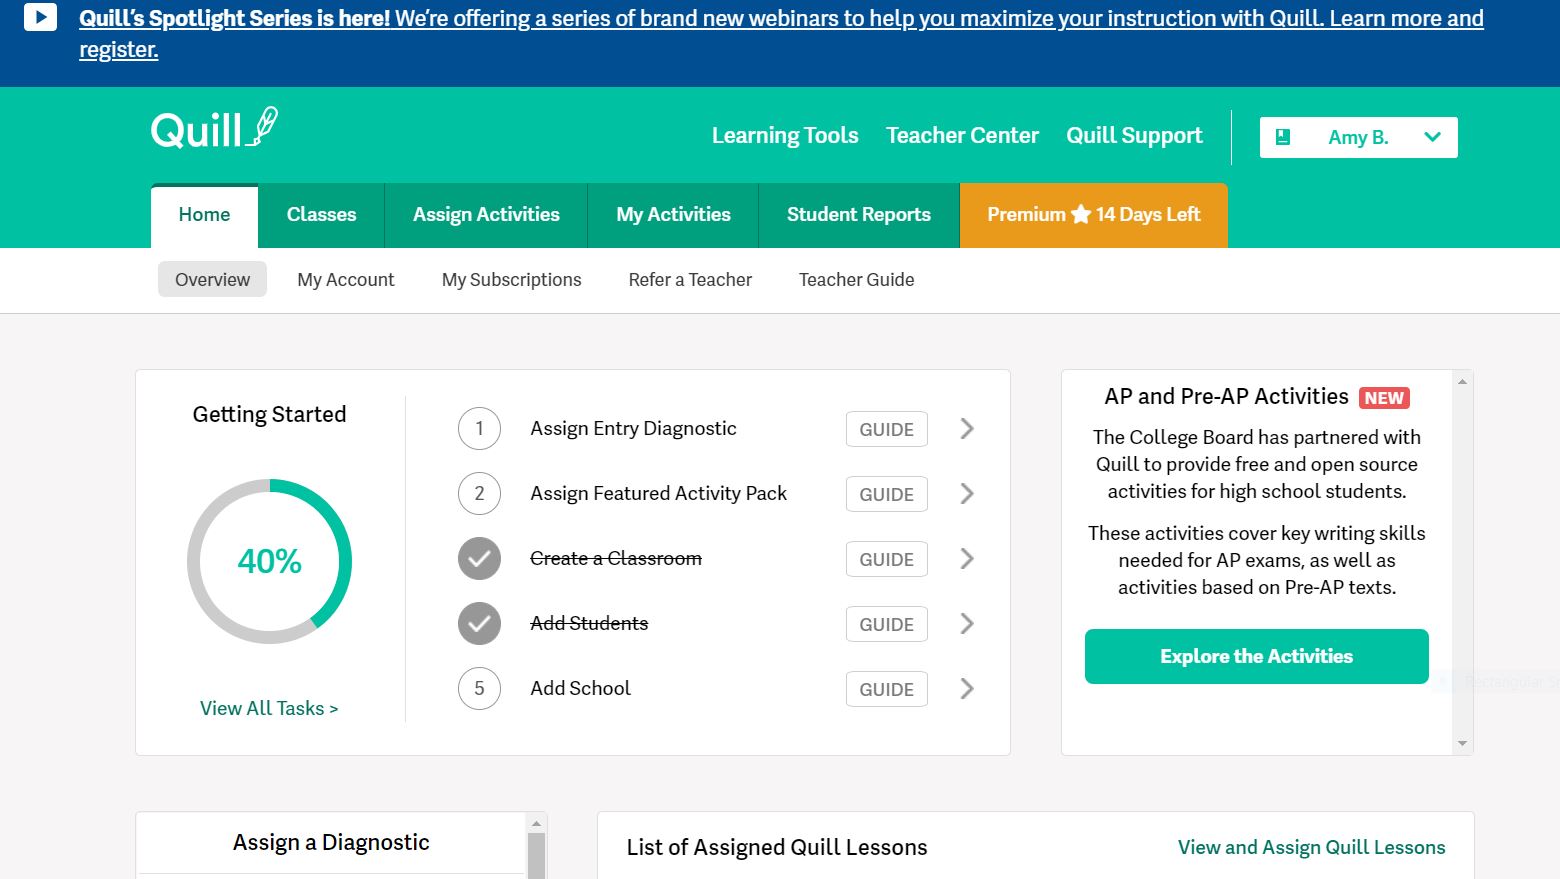The width and height of the screenshot is (1560, 879).
Task: Click the Premium 14 Days Left tab
Action: click(x=1094, y=215)
